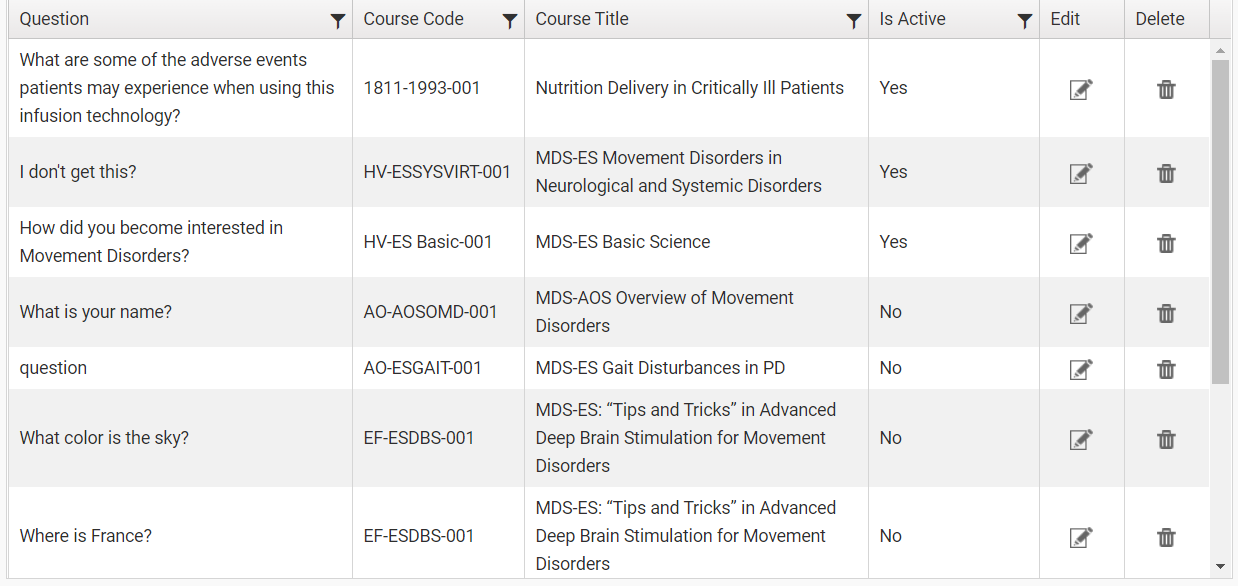The height and width of the screenshot is (586, 1238).
Task: Edit the Nutrition Delivery course question
Action: click(x=1081, y=89)
